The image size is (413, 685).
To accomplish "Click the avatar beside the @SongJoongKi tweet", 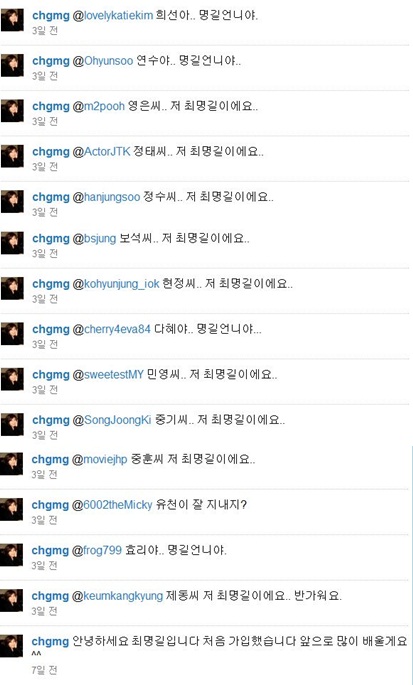I will tap(12, 425).
